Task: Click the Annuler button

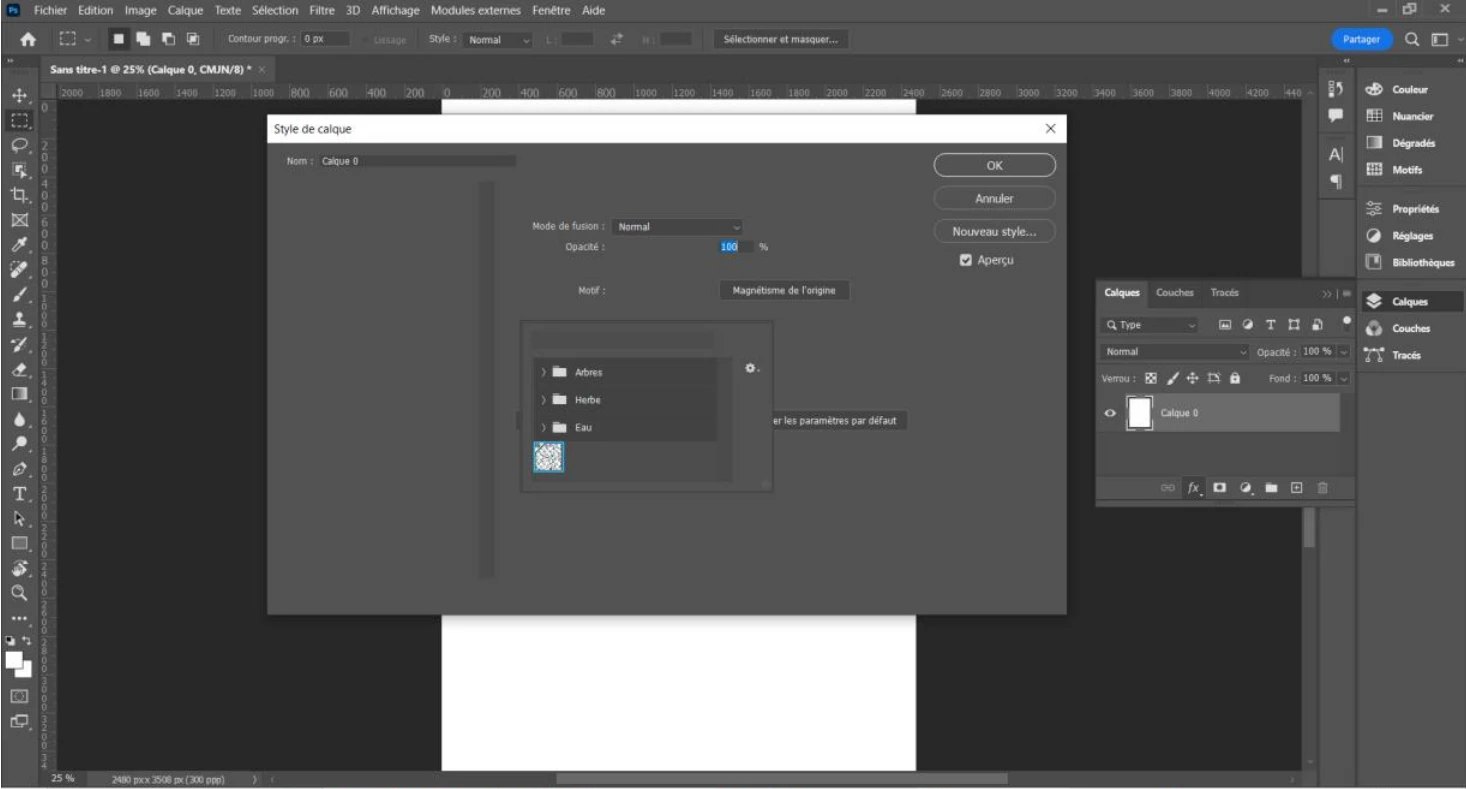Action: (994, 199)
